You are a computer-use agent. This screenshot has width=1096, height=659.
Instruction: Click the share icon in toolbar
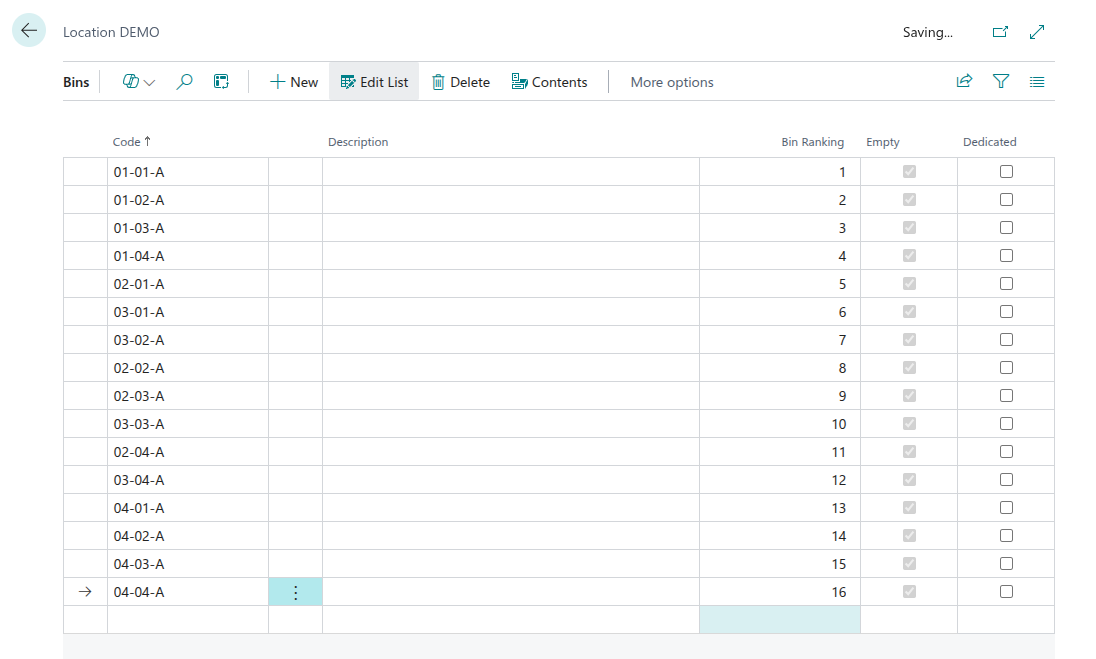(x=964, y=82)
